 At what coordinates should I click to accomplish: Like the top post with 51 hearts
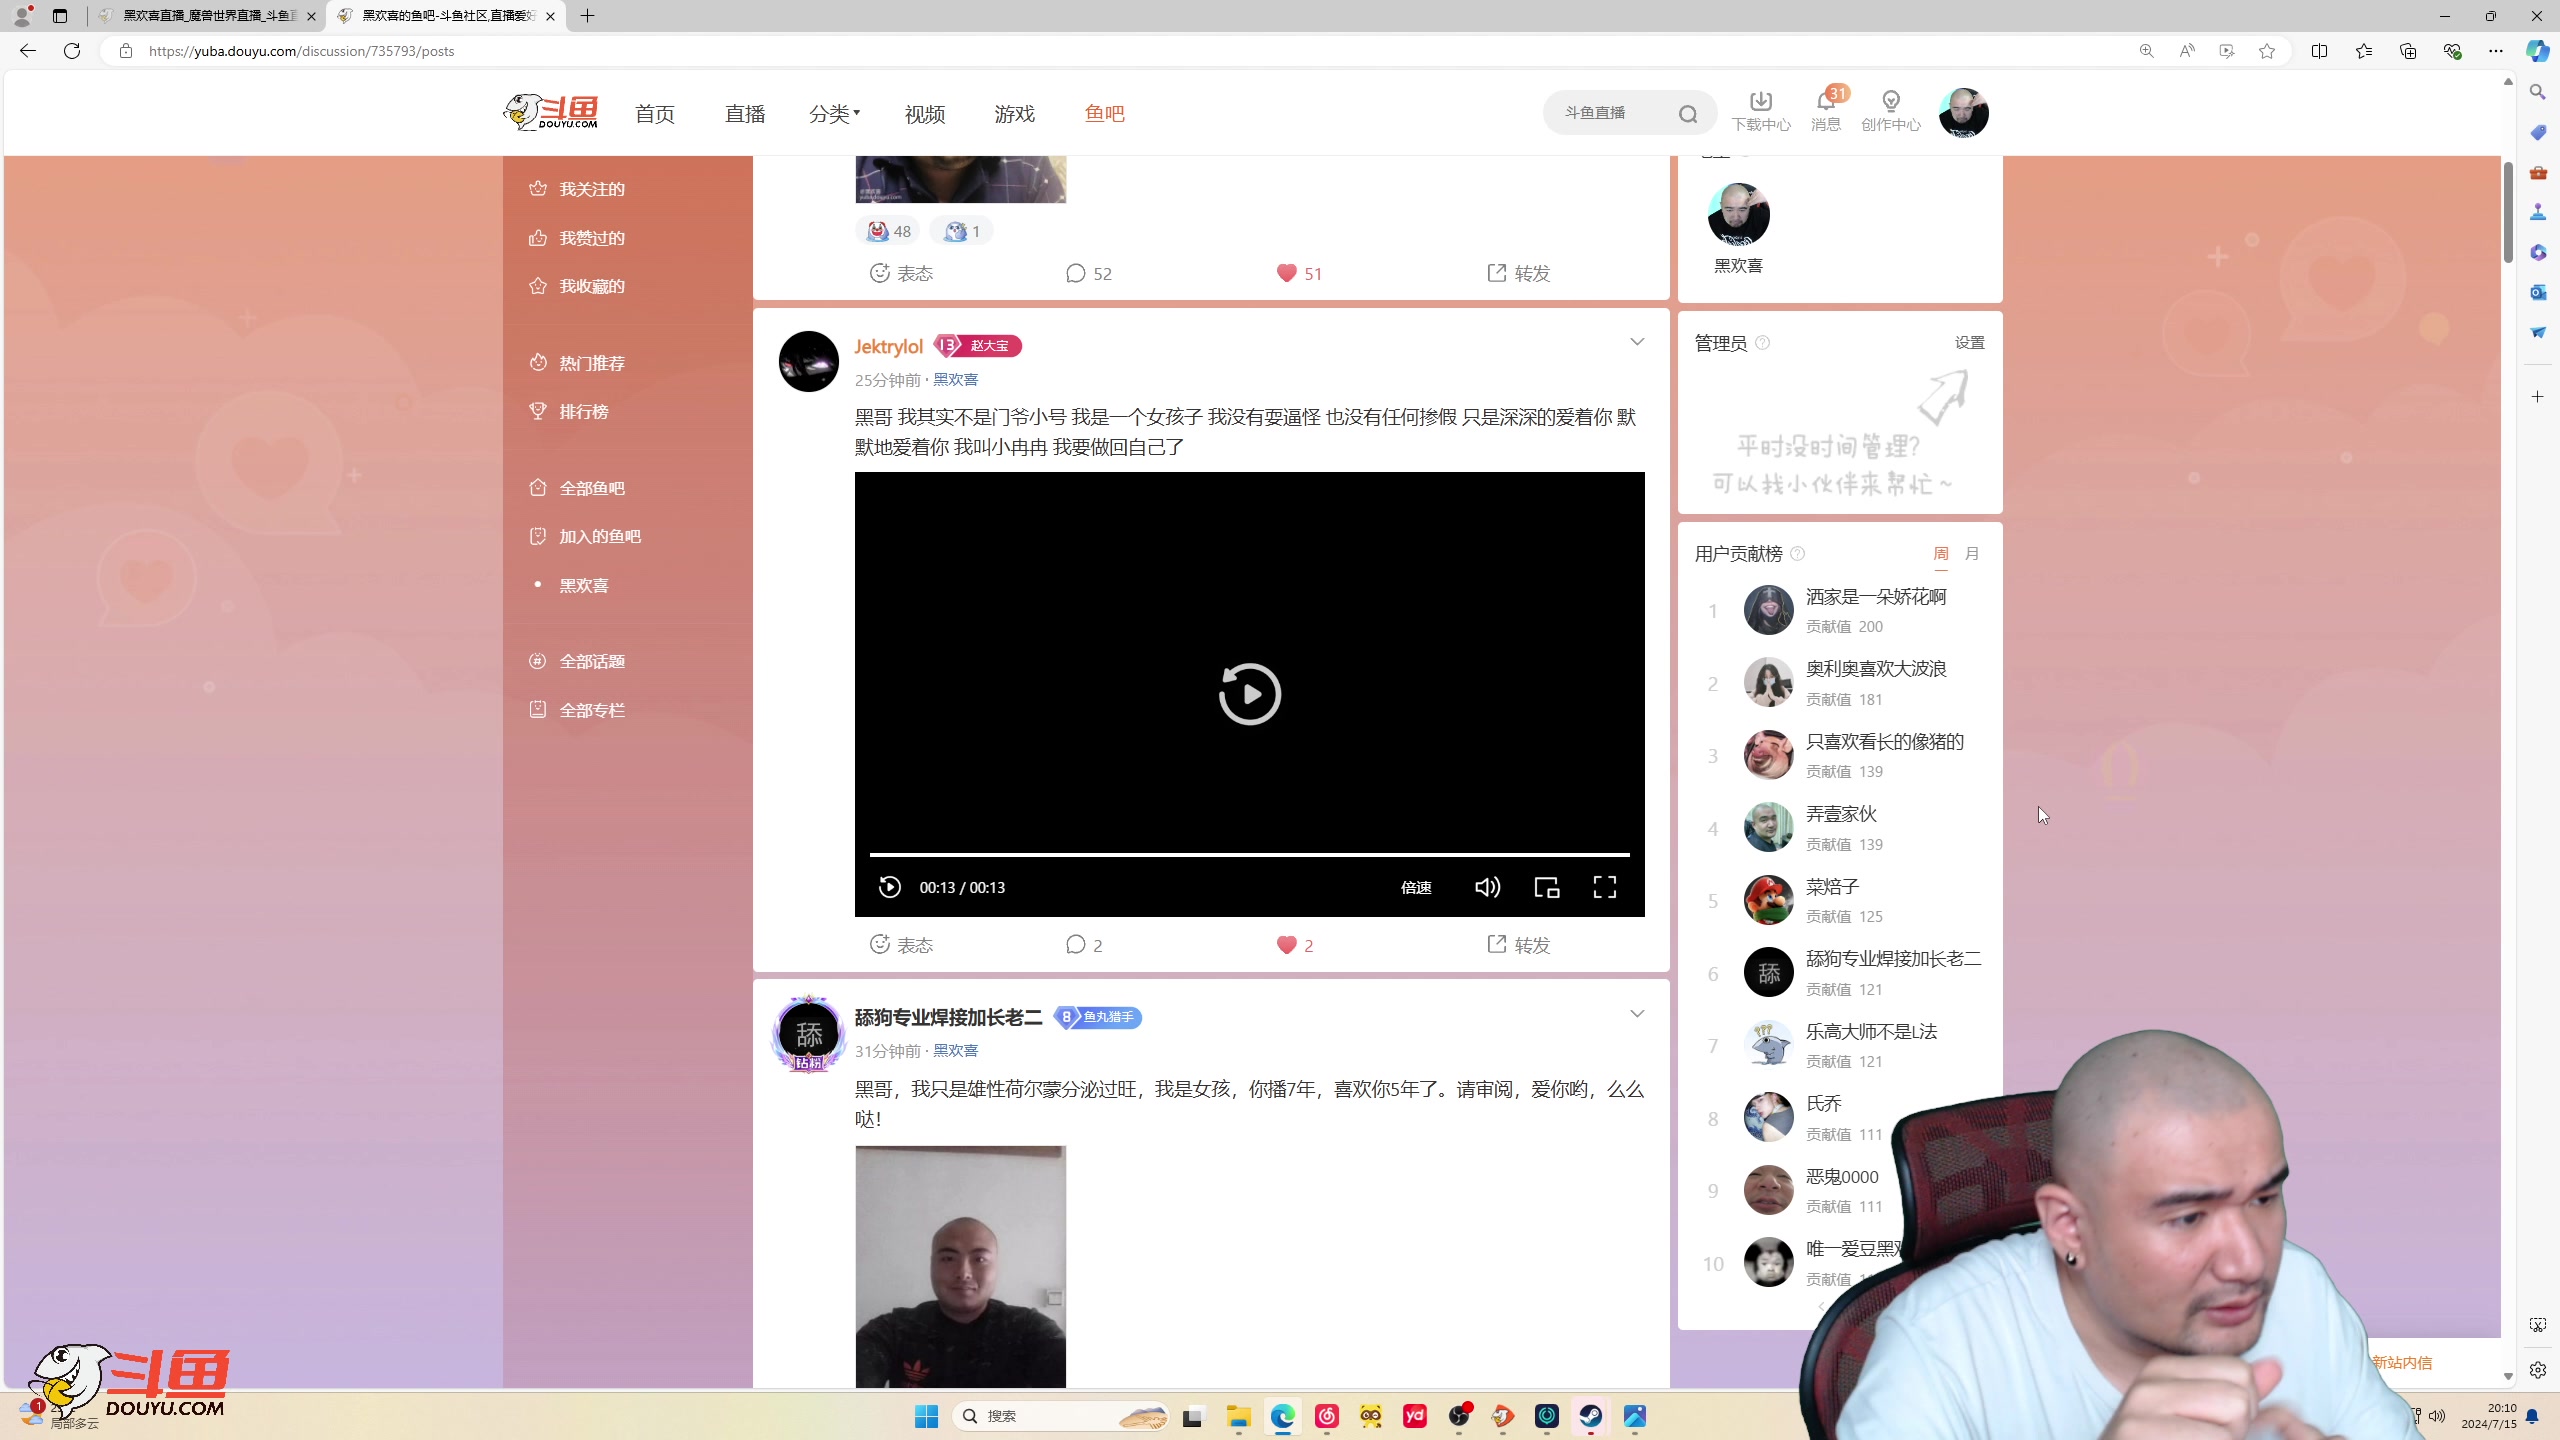1299,273
